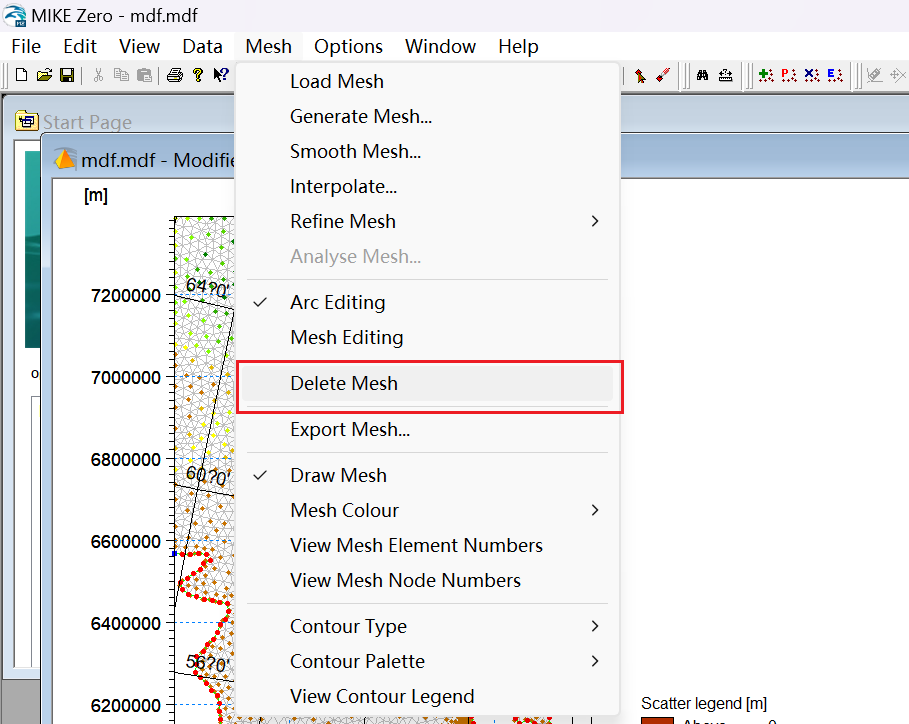This screenshot has height=724, width=909.
Task: Click the 6200000 y-axis label
Action: [126, 705]
